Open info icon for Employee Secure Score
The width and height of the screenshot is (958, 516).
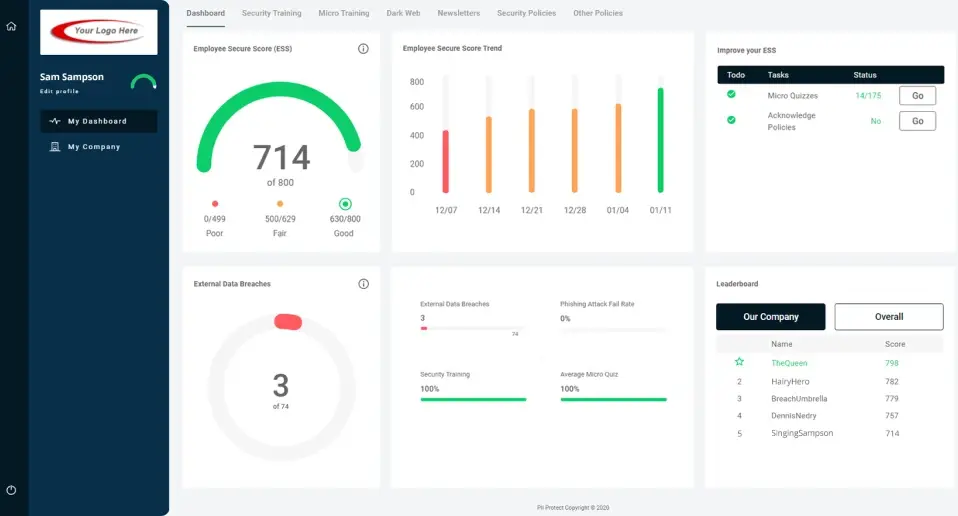[x=363, y=49]
